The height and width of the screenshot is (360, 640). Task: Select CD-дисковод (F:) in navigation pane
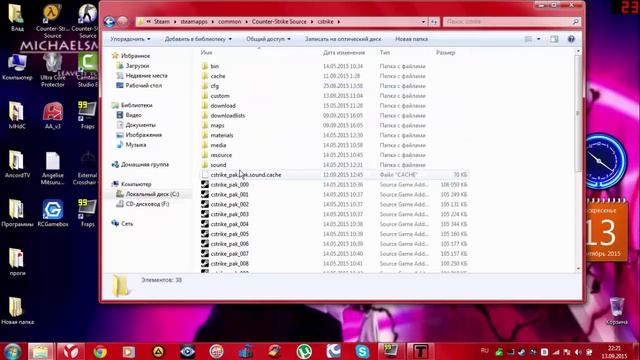pyautogui.click(x=147, y=204)
